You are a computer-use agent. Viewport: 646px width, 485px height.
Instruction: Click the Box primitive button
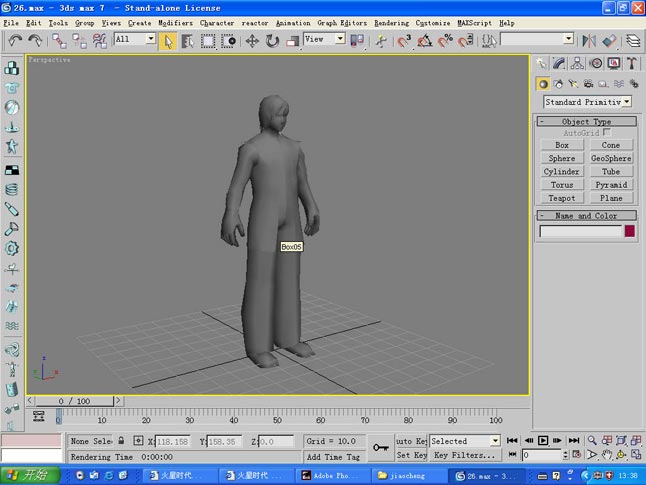[562, 145]
